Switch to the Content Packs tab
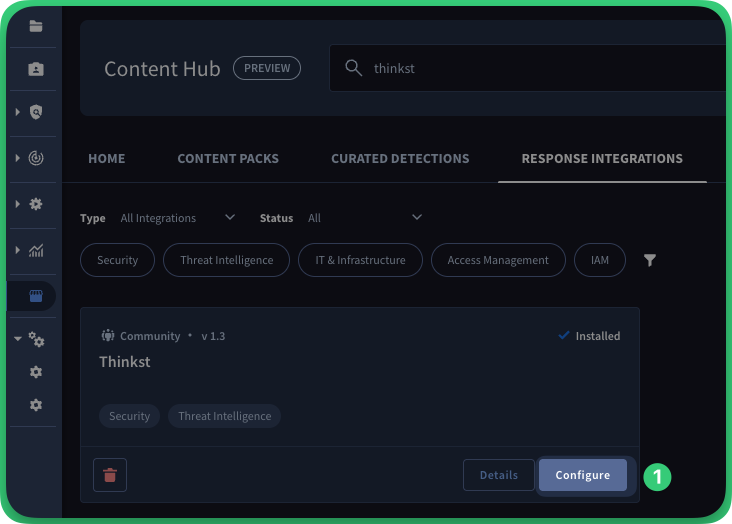The image size is (732, 524). coord(228,158)
